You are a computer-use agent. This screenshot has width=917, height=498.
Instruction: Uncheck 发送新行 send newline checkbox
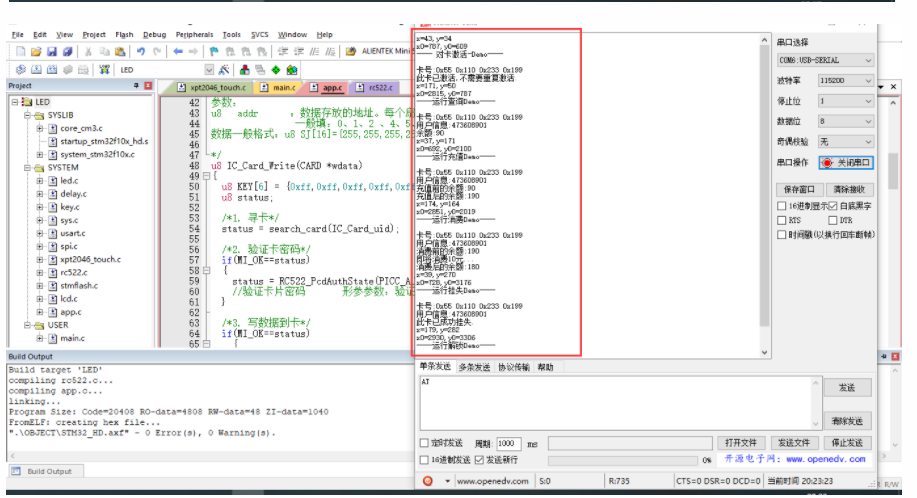click(480, 460)
